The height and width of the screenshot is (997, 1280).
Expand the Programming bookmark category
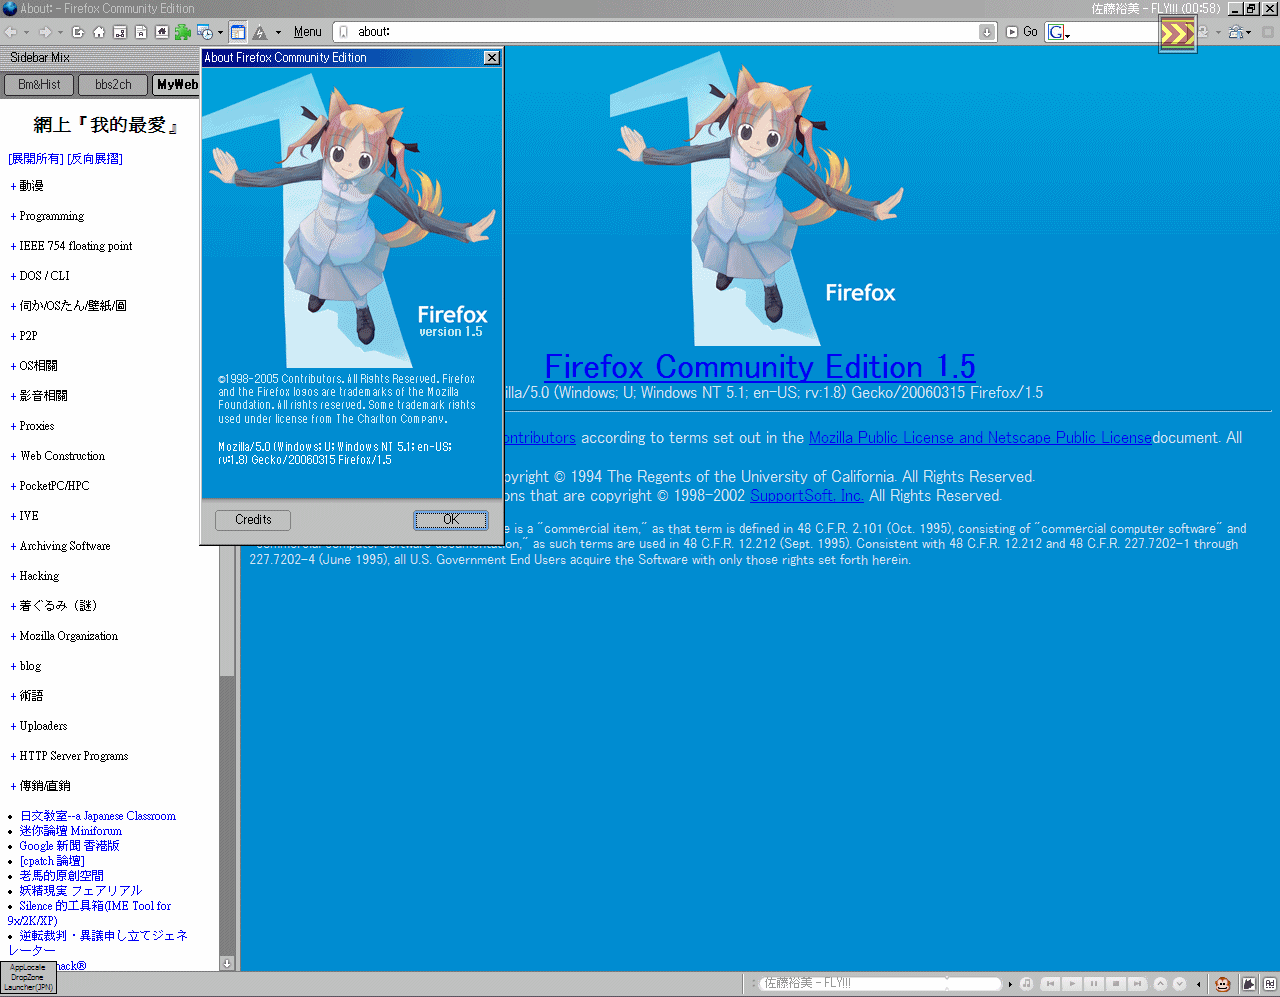pos(51,216)
